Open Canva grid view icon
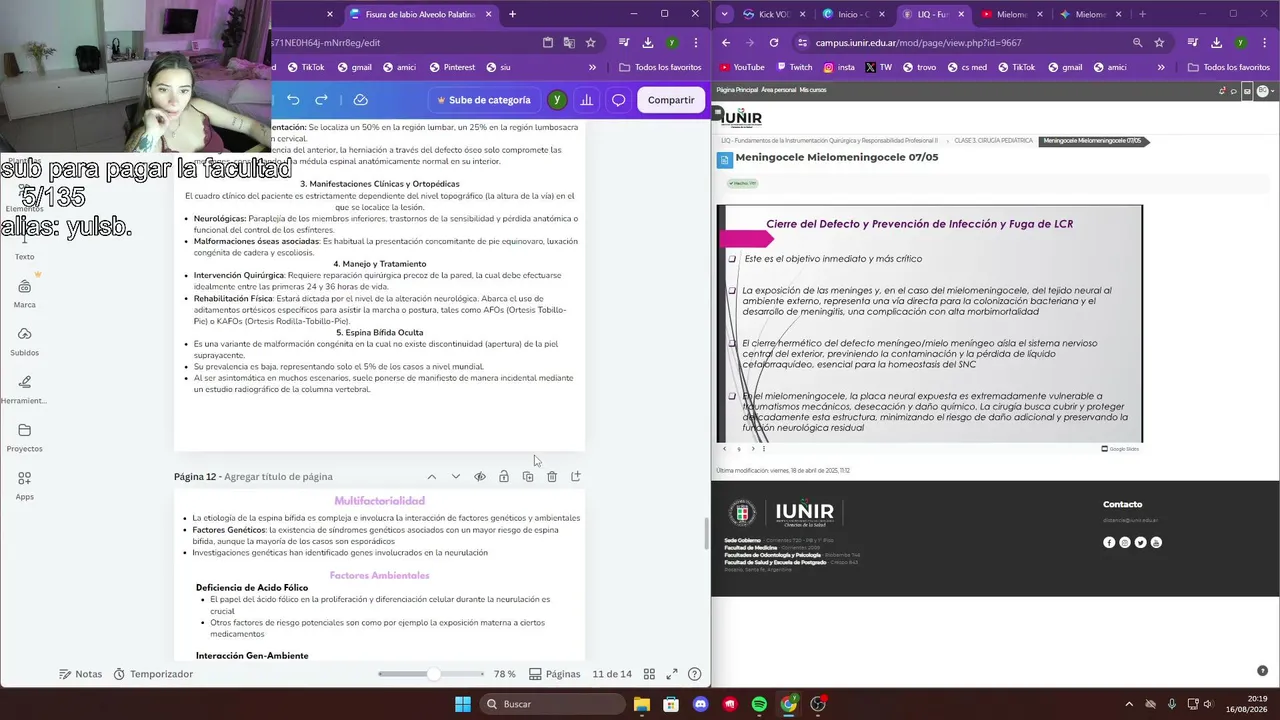 [649, 674]
